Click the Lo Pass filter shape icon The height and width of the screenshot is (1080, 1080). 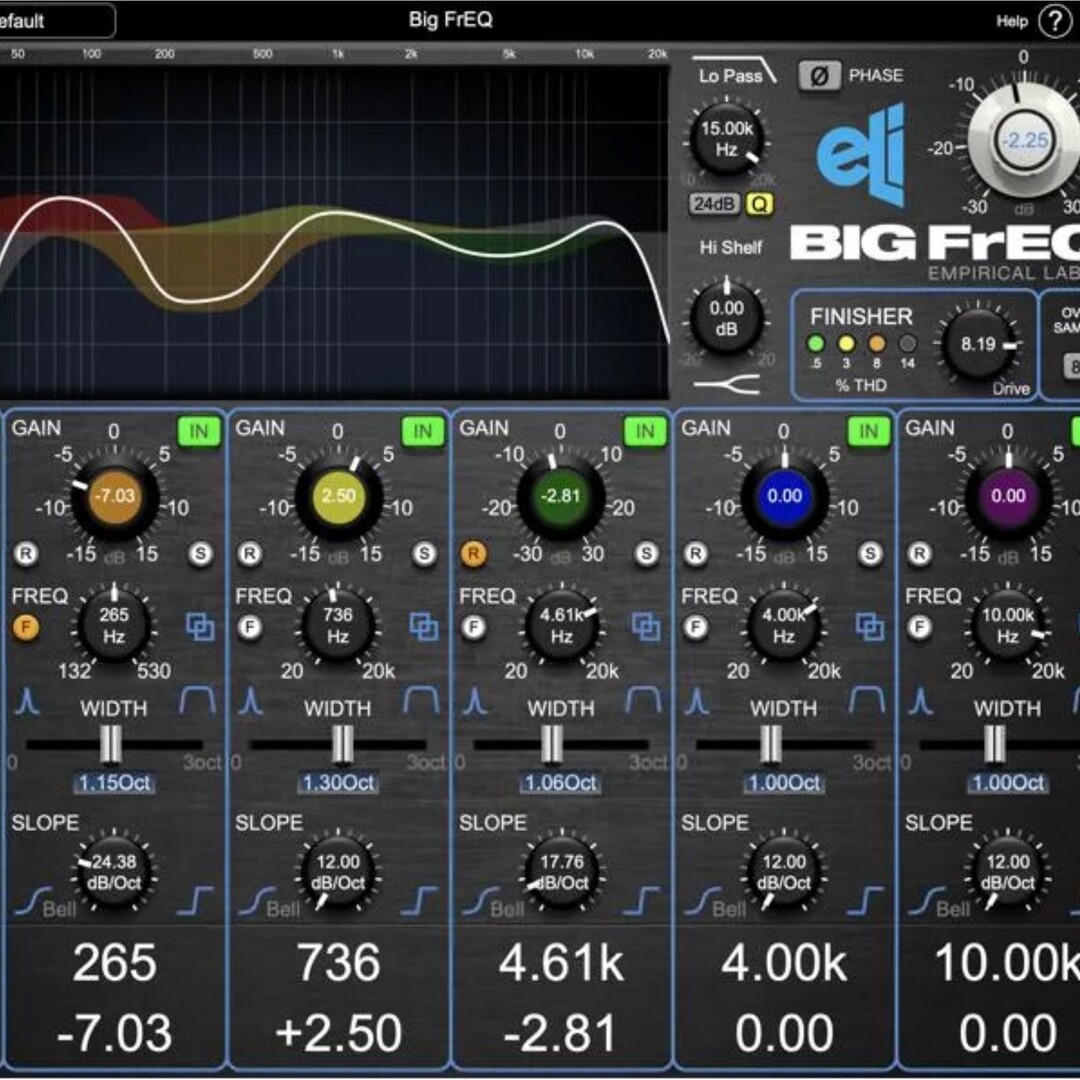pyautogui.click(x=734, y=70)
